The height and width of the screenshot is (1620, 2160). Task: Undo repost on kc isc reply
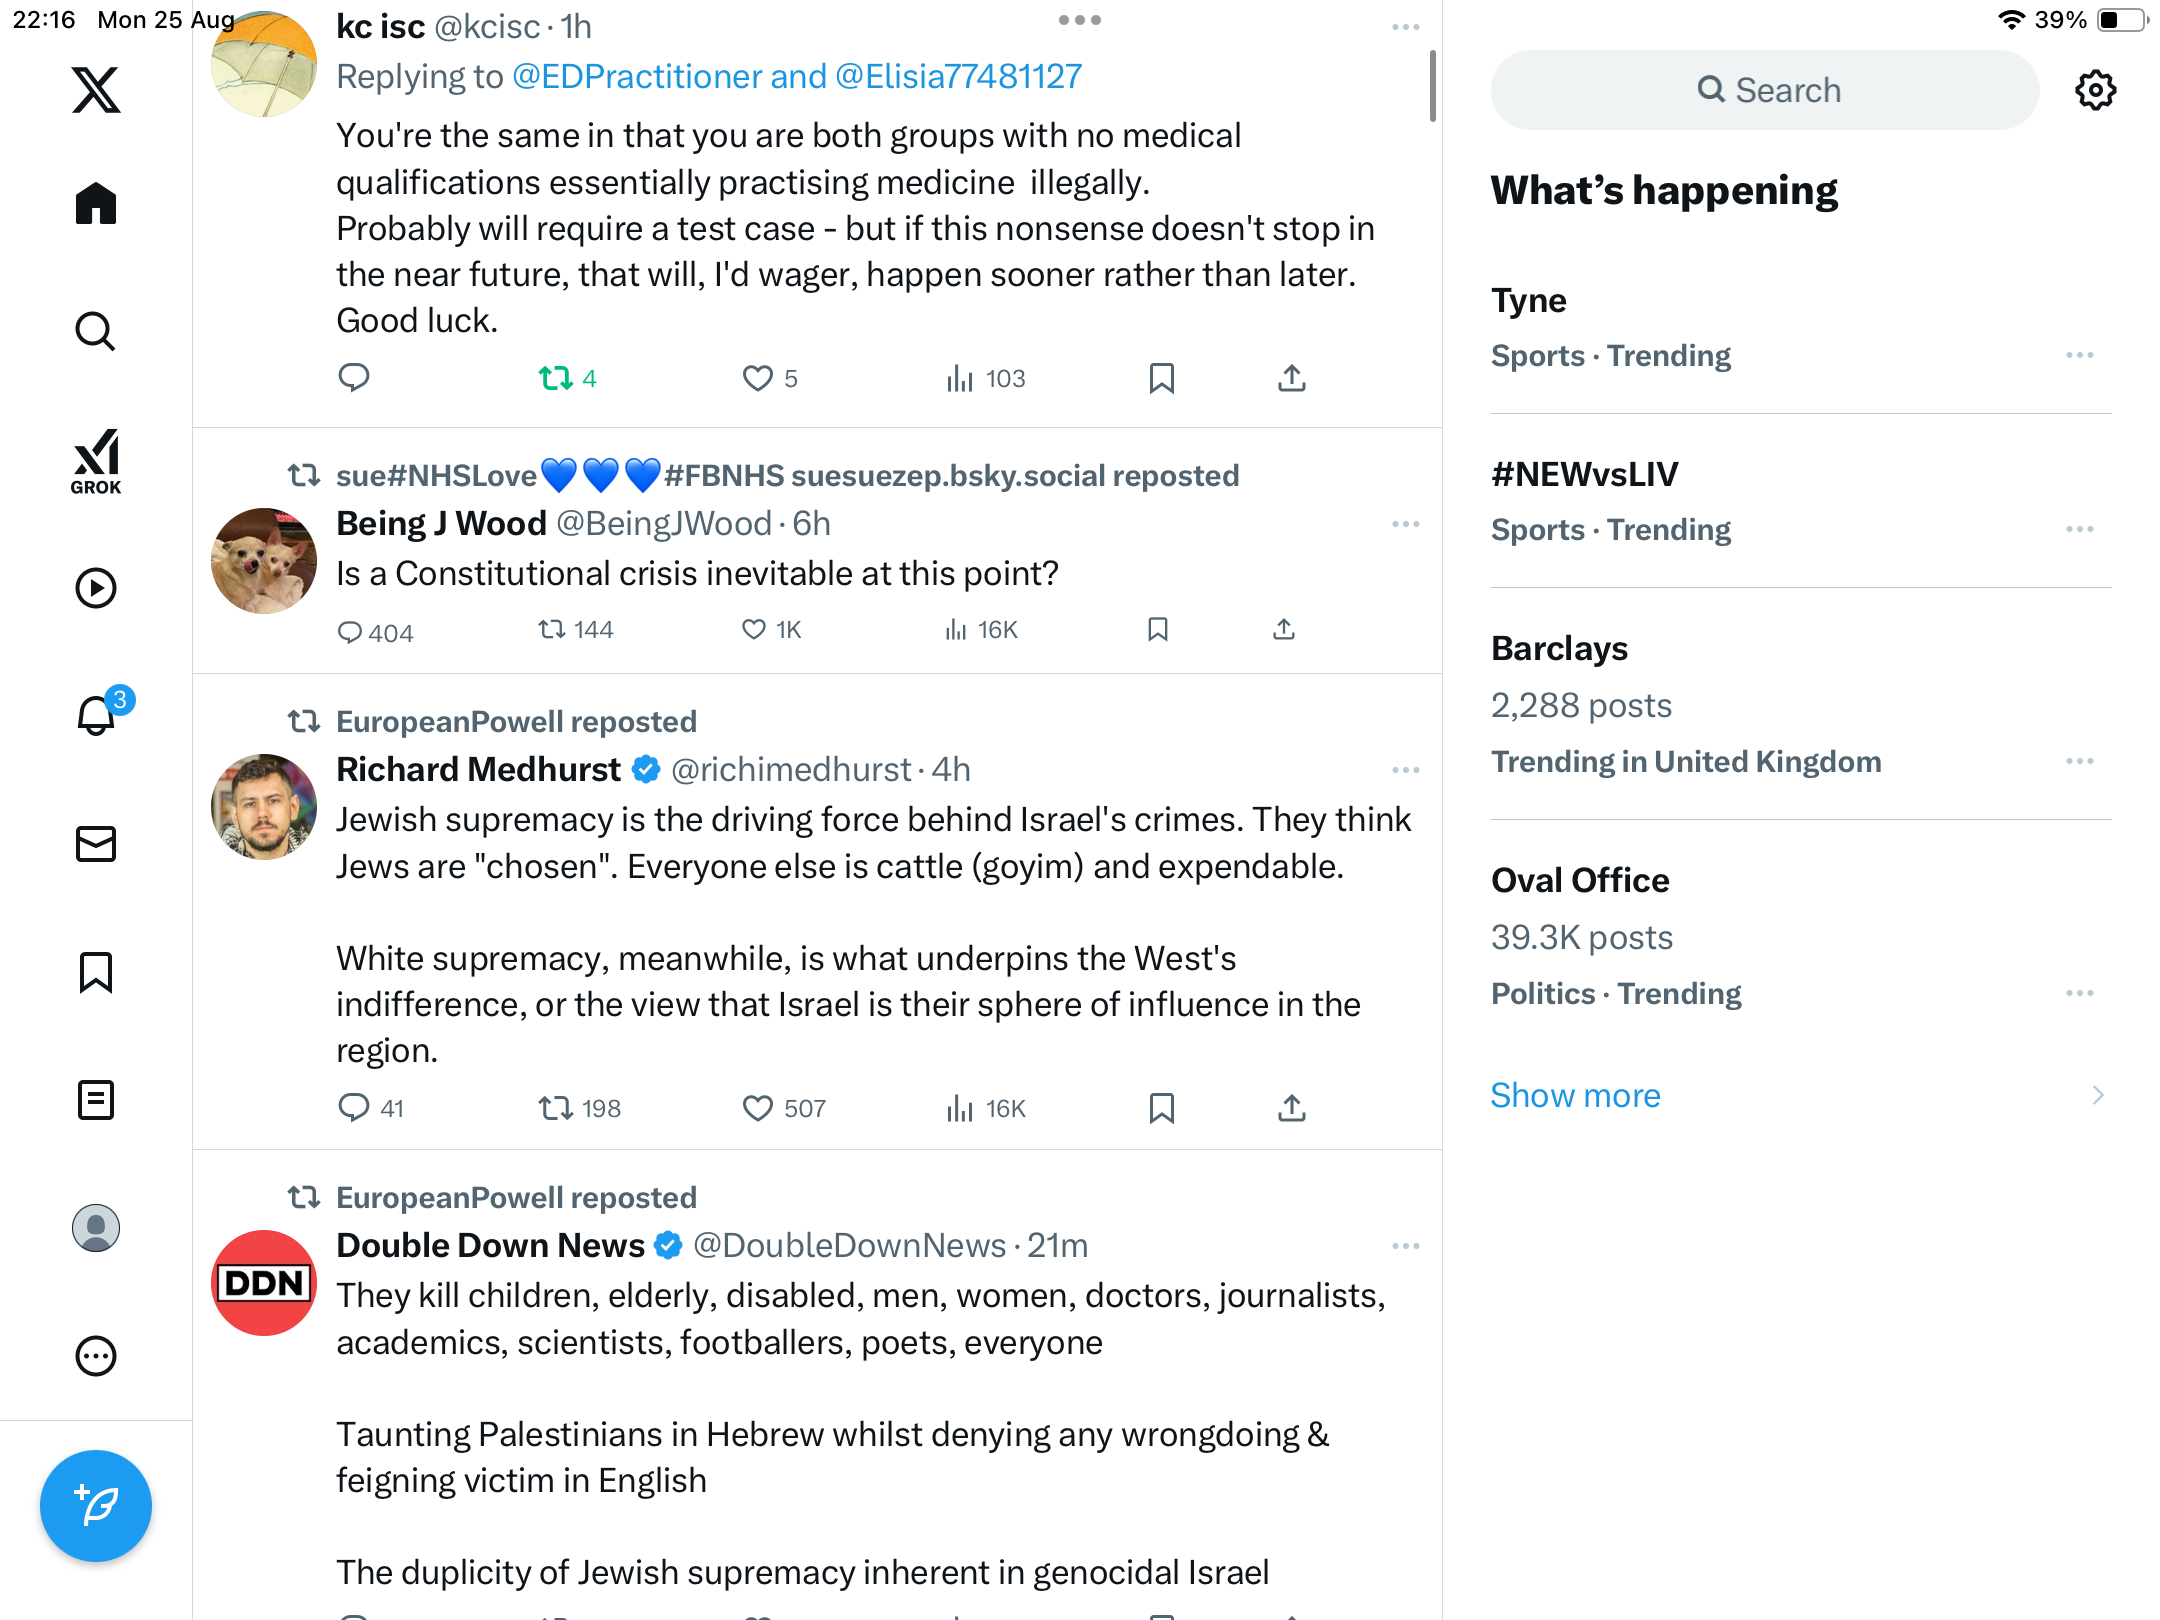tap(556, 378)
